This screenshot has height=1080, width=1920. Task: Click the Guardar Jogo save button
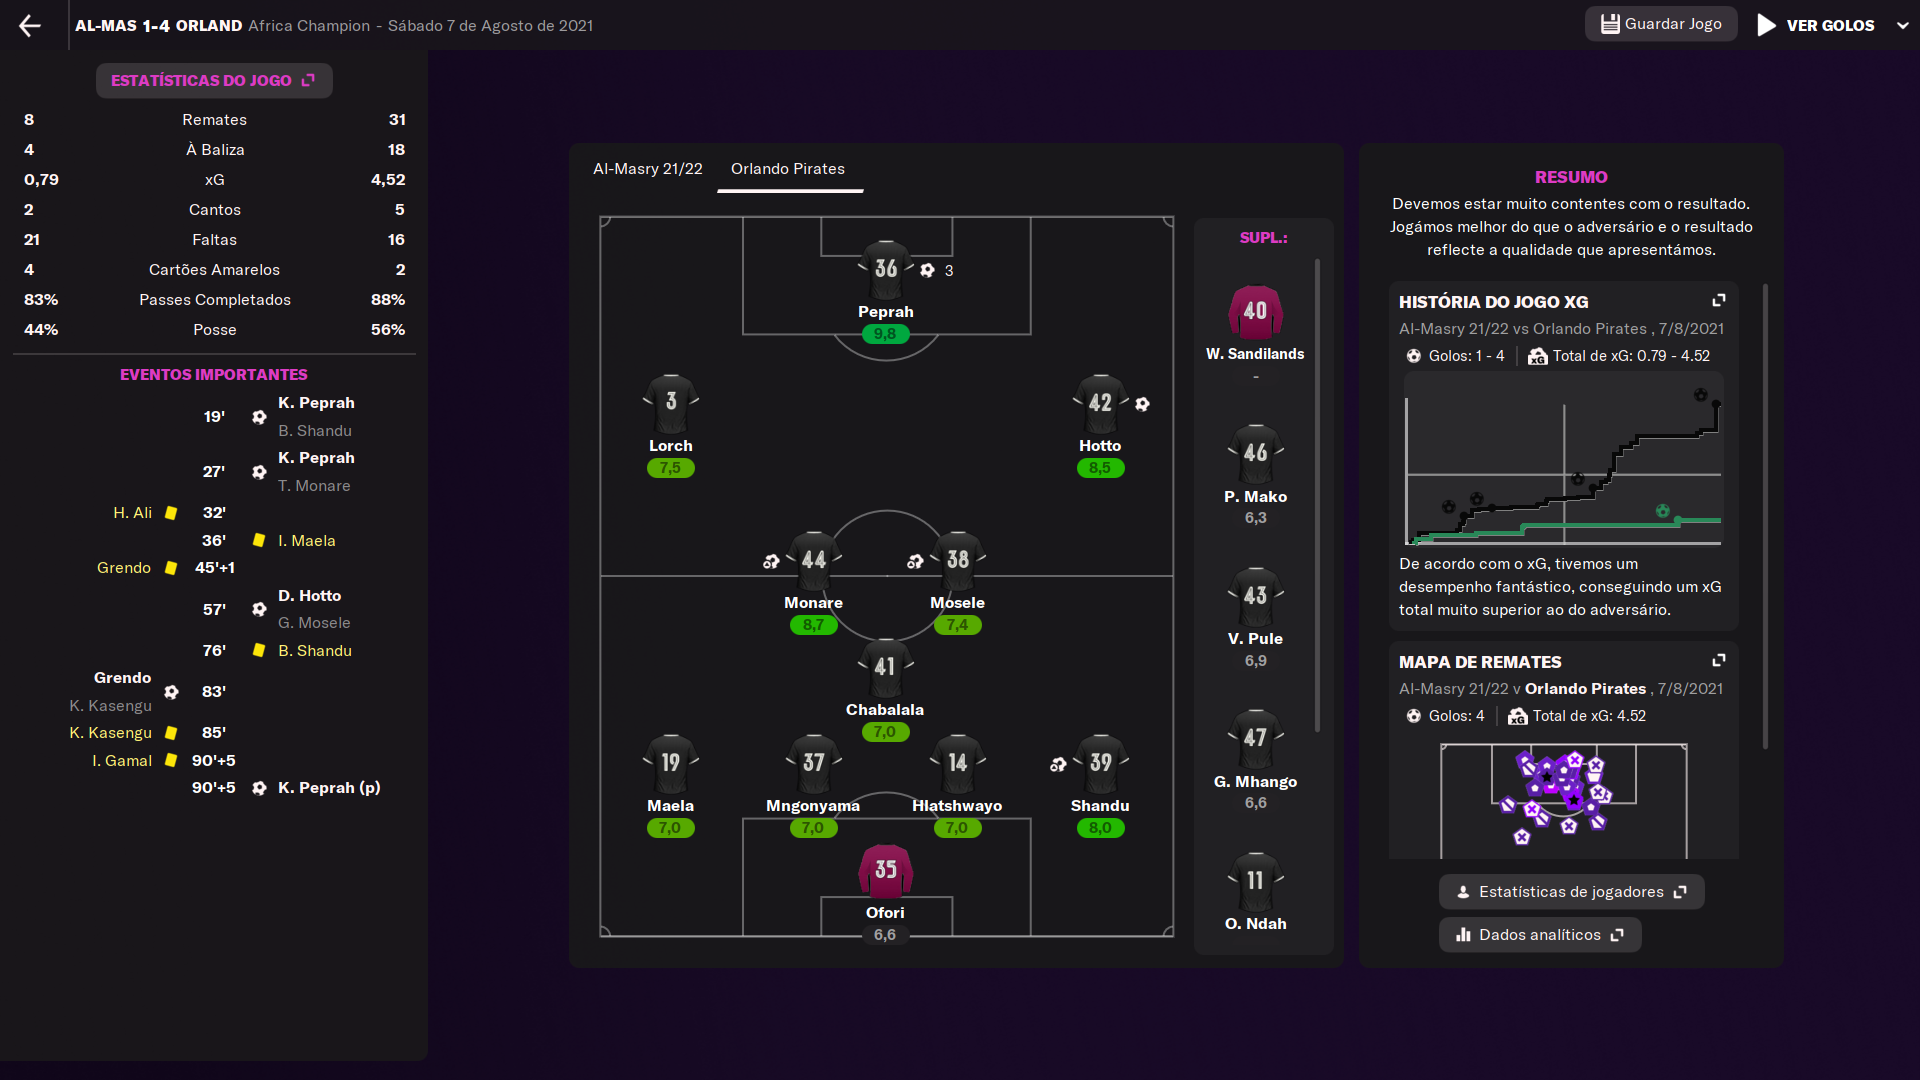(x=1661, y=24)
